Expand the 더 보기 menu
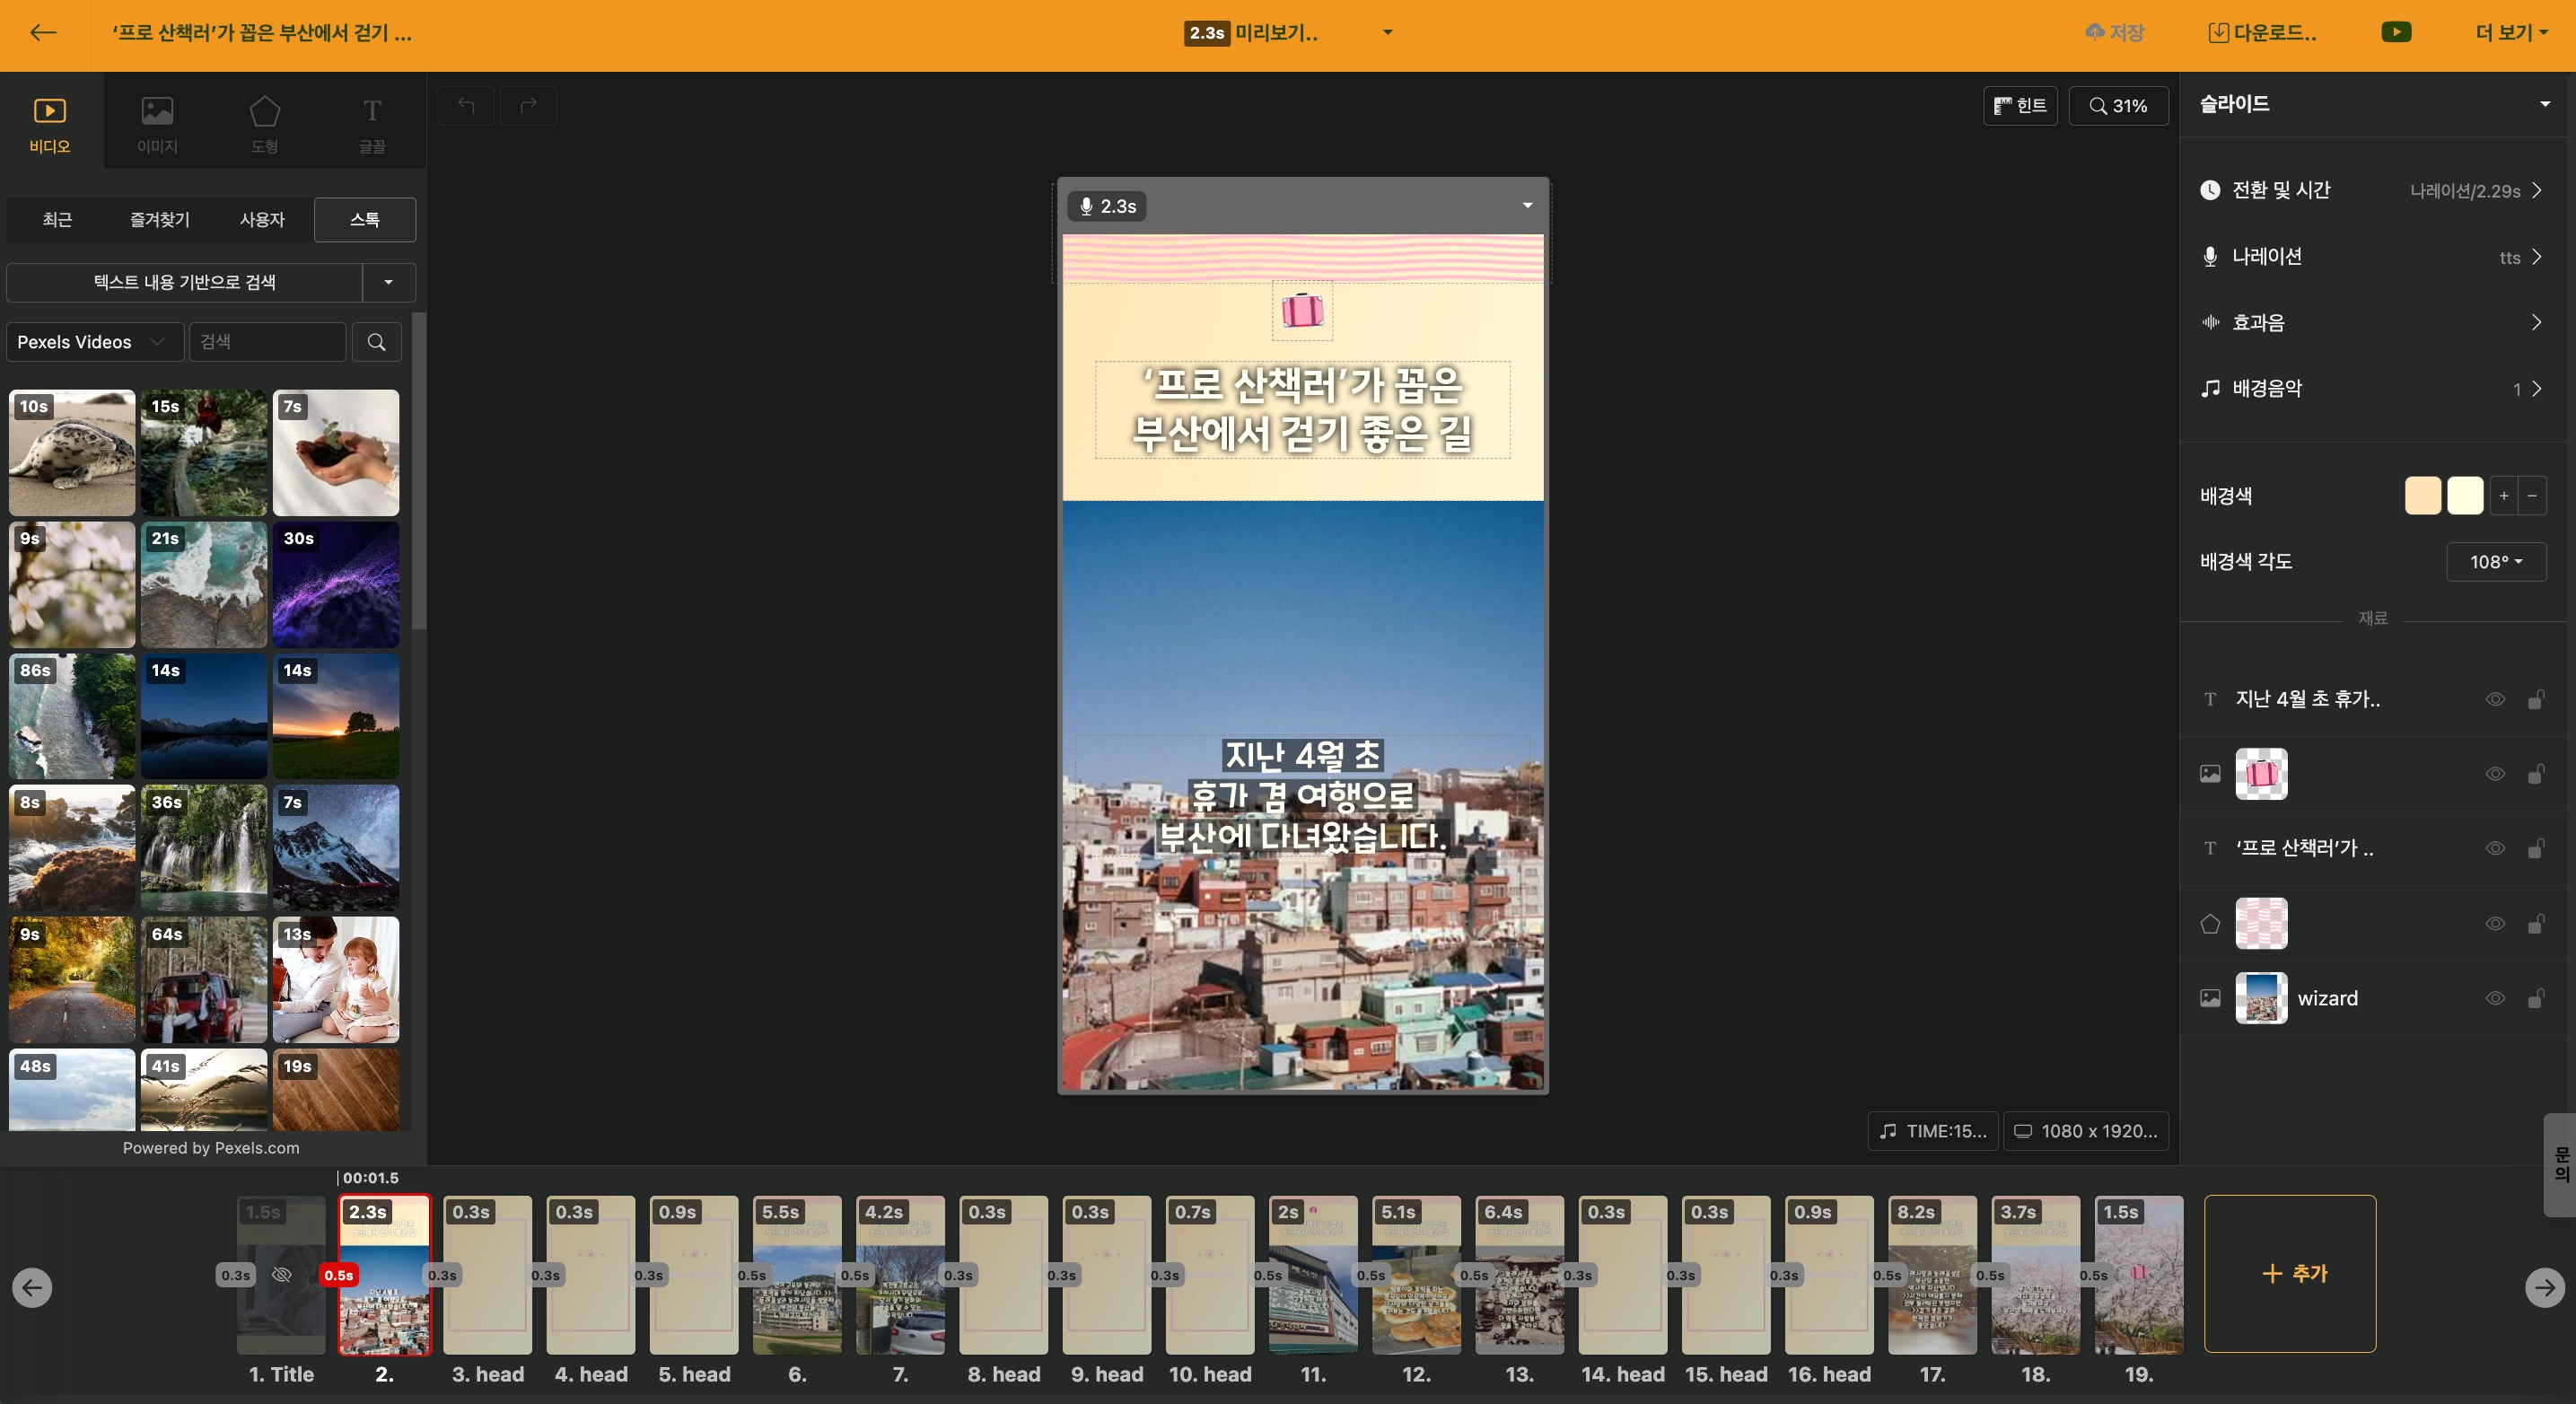This screenshot has height=1404, width=2576. pos(2511,33)
